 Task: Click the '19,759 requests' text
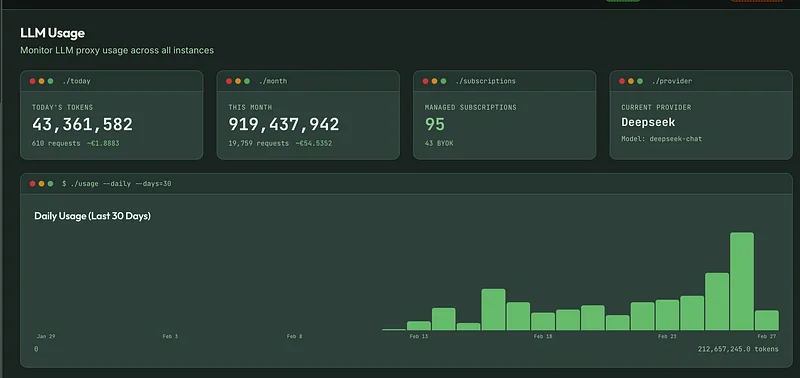click(x=258, y=143)
